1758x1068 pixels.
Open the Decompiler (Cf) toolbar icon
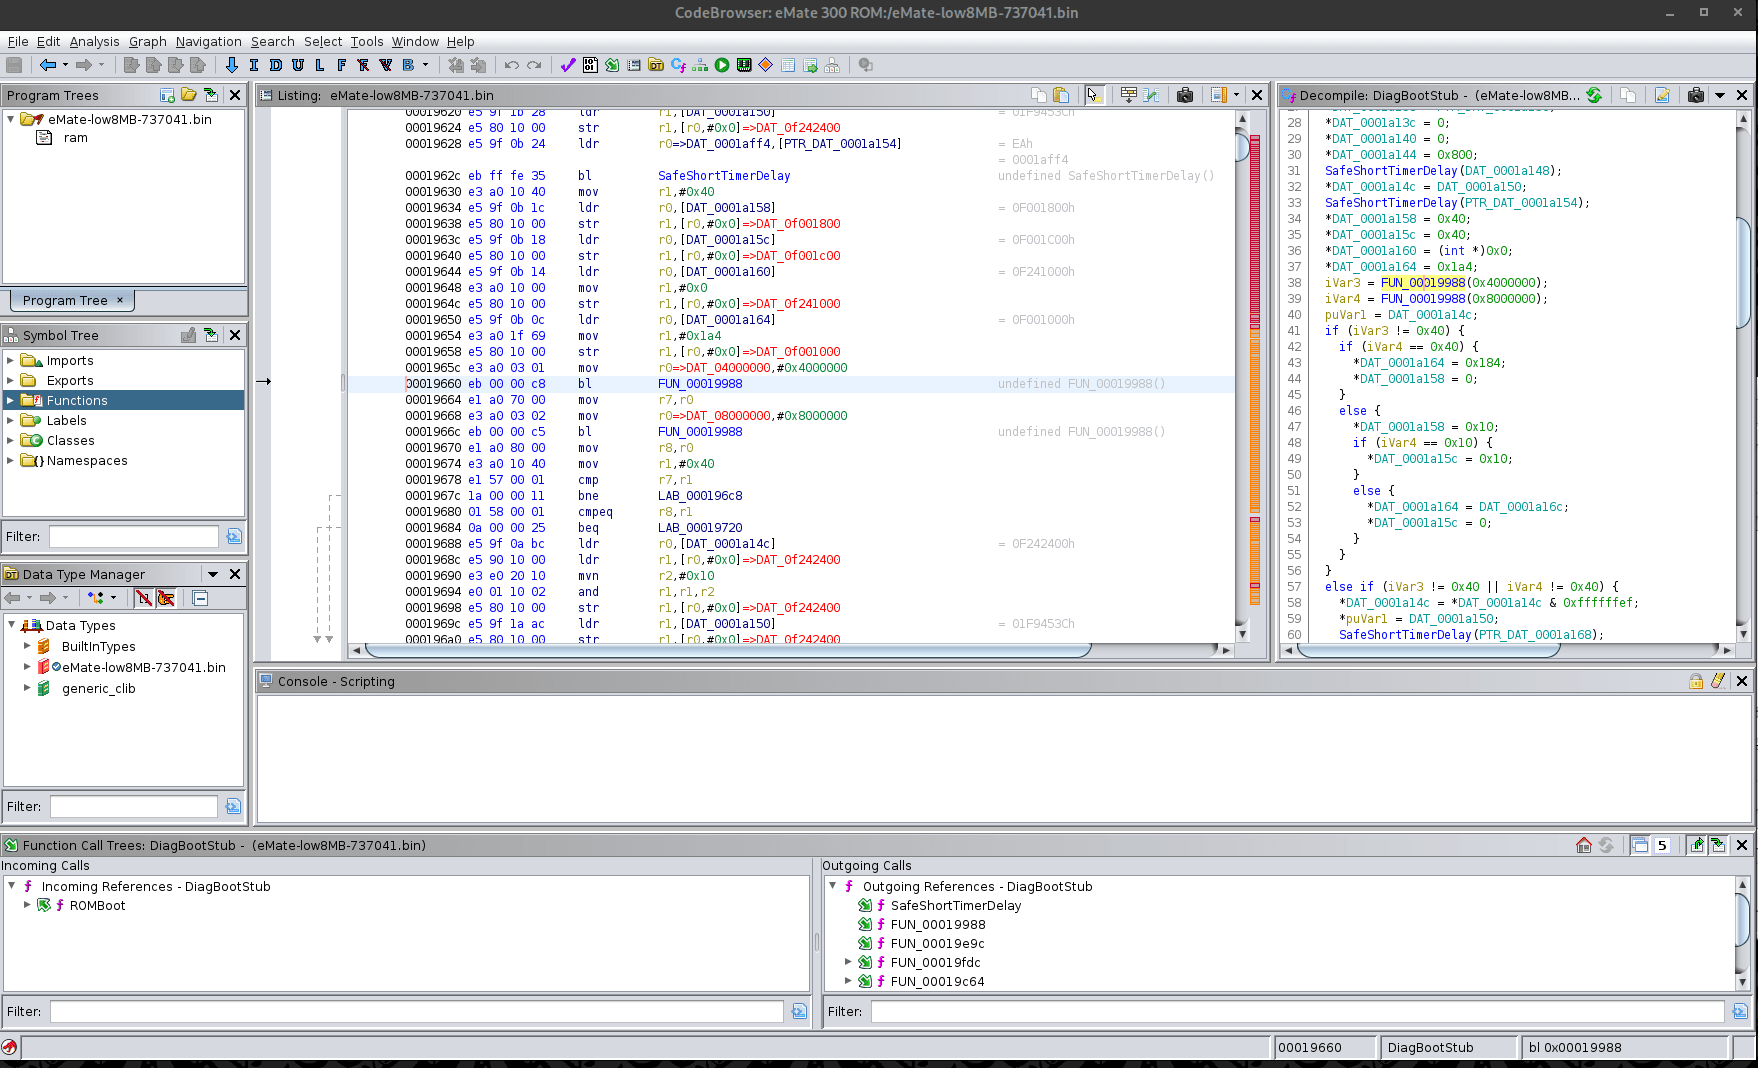click(678, 65)
